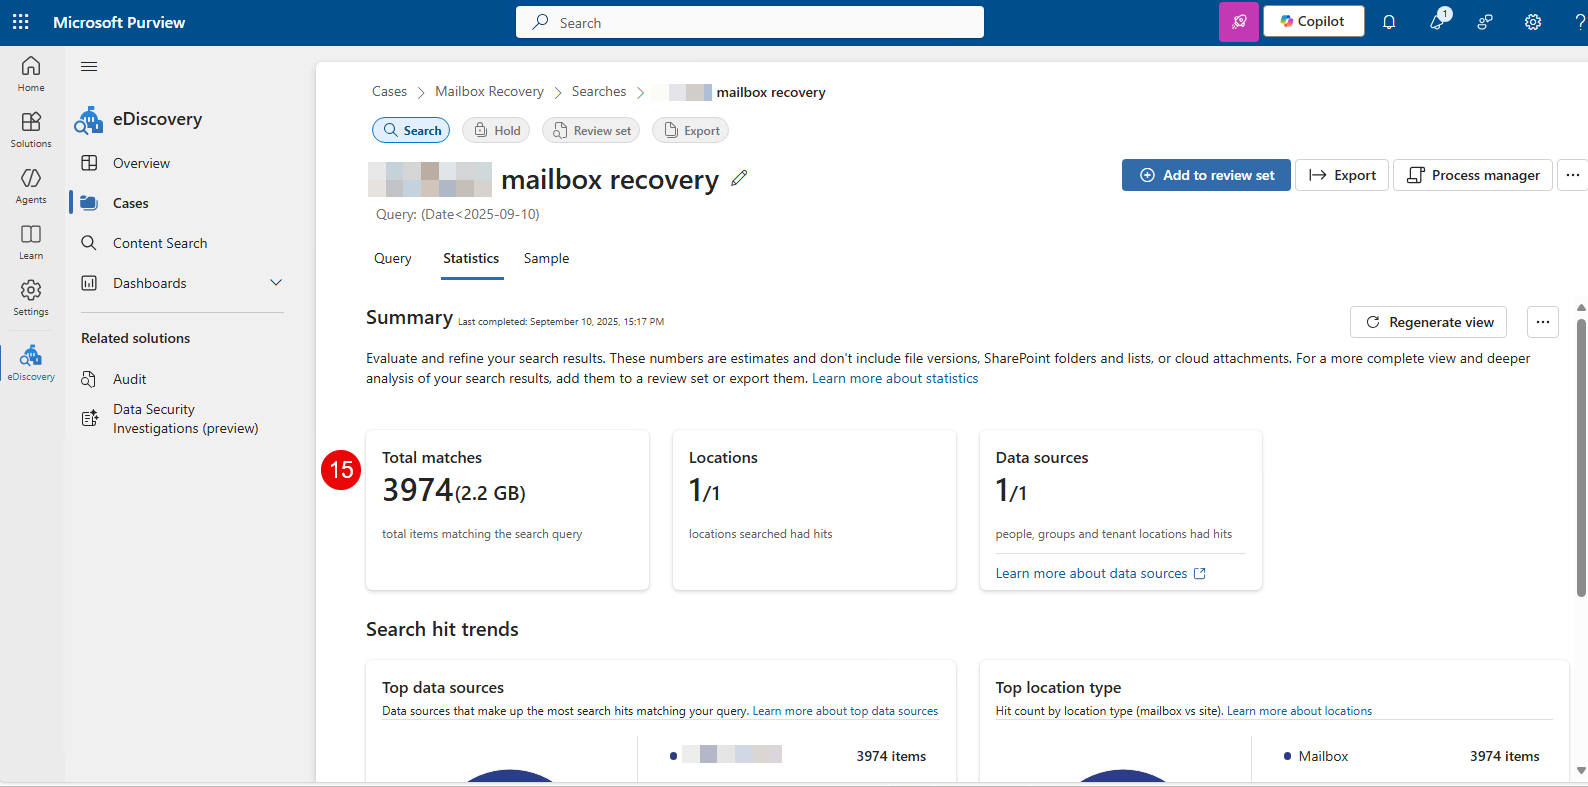Switch to the Sample tab
Image resolution: width=1588 pixels, height=787 pixels.
point(546,258)
